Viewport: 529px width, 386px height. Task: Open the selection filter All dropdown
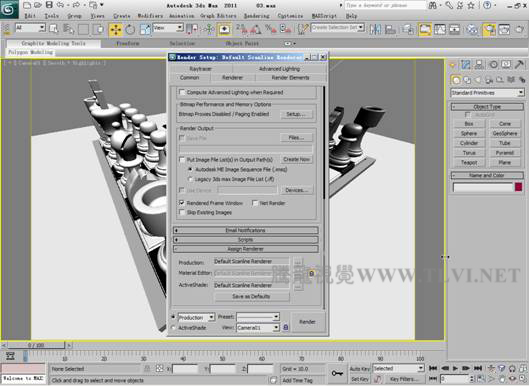tap(30, 28)
